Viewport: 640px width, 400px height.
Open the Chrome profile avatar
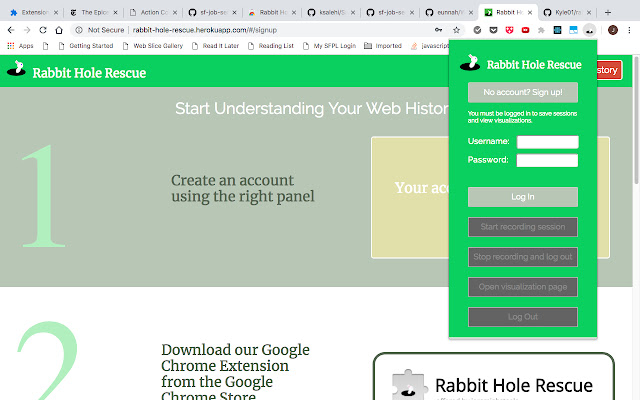coord(613,30)
